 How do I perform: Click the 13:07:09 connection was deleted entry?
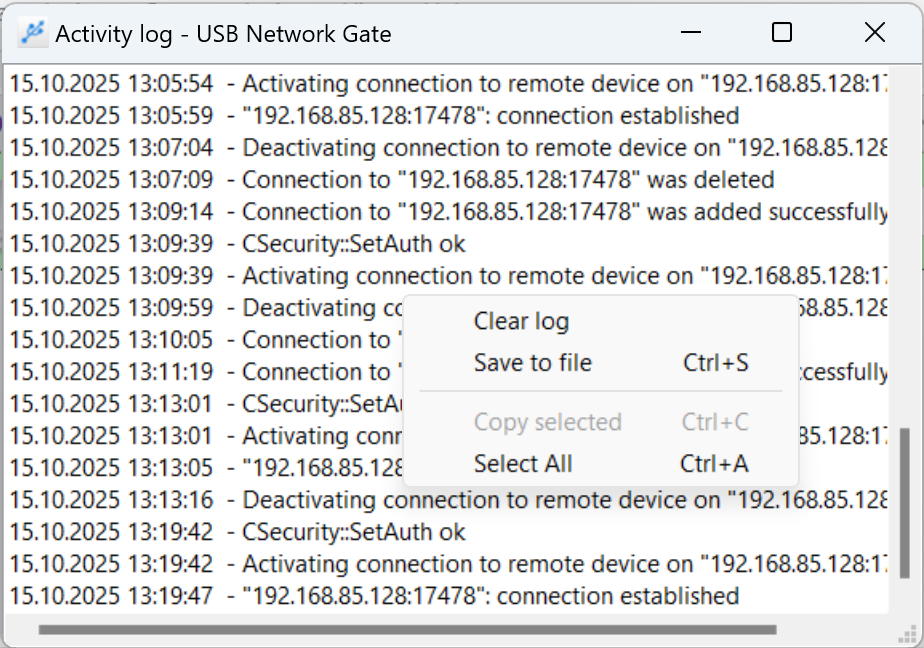point(392,180)
